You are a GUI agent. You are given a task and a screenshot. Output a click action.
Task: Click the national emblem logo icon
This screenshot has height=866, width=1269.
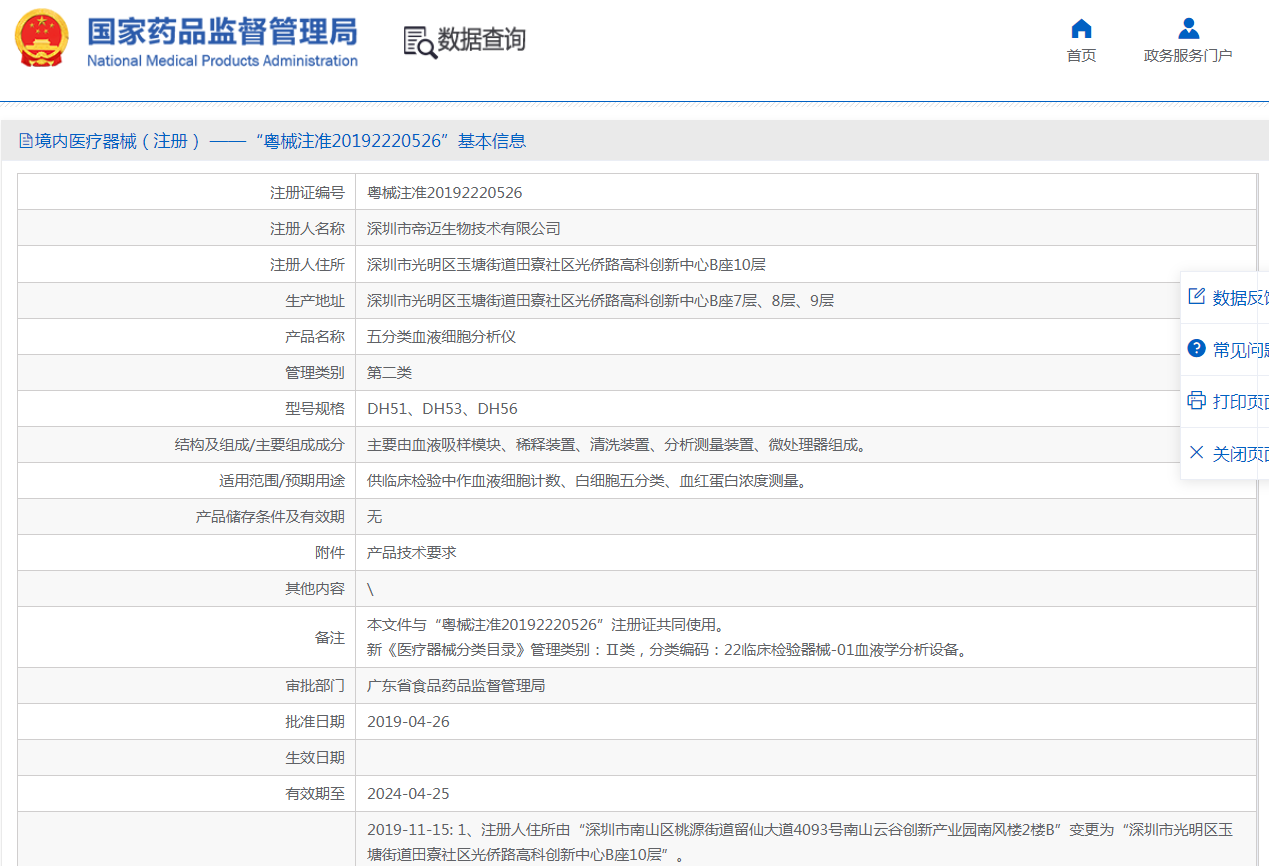click(42, 38)
